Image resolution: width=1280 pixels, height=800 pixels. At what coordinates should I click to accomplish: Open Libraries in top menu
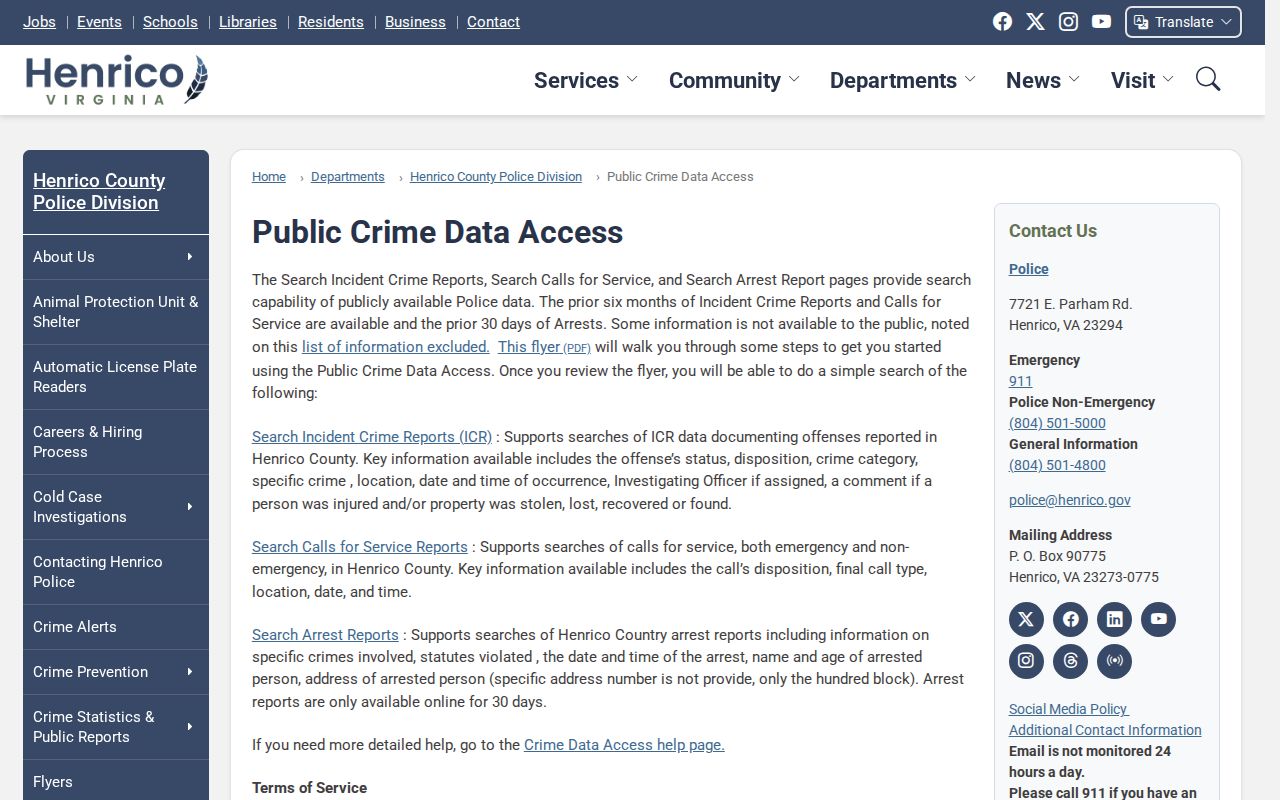(248, 22)
